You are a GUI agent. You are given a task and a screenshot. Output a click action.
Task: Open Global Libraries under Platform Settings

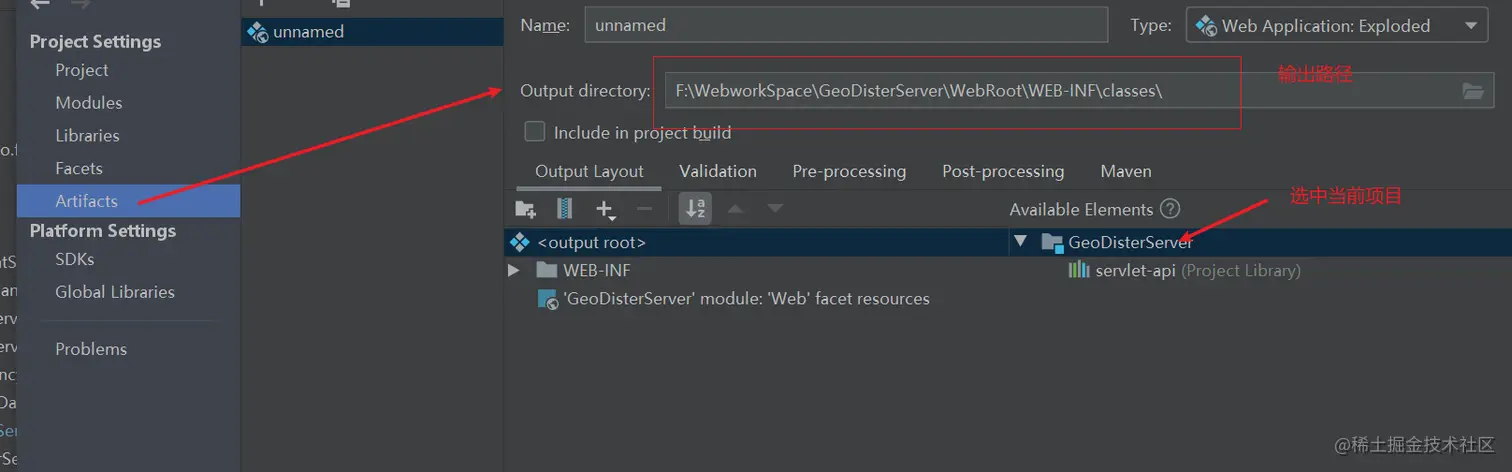[x=115, y=292]
